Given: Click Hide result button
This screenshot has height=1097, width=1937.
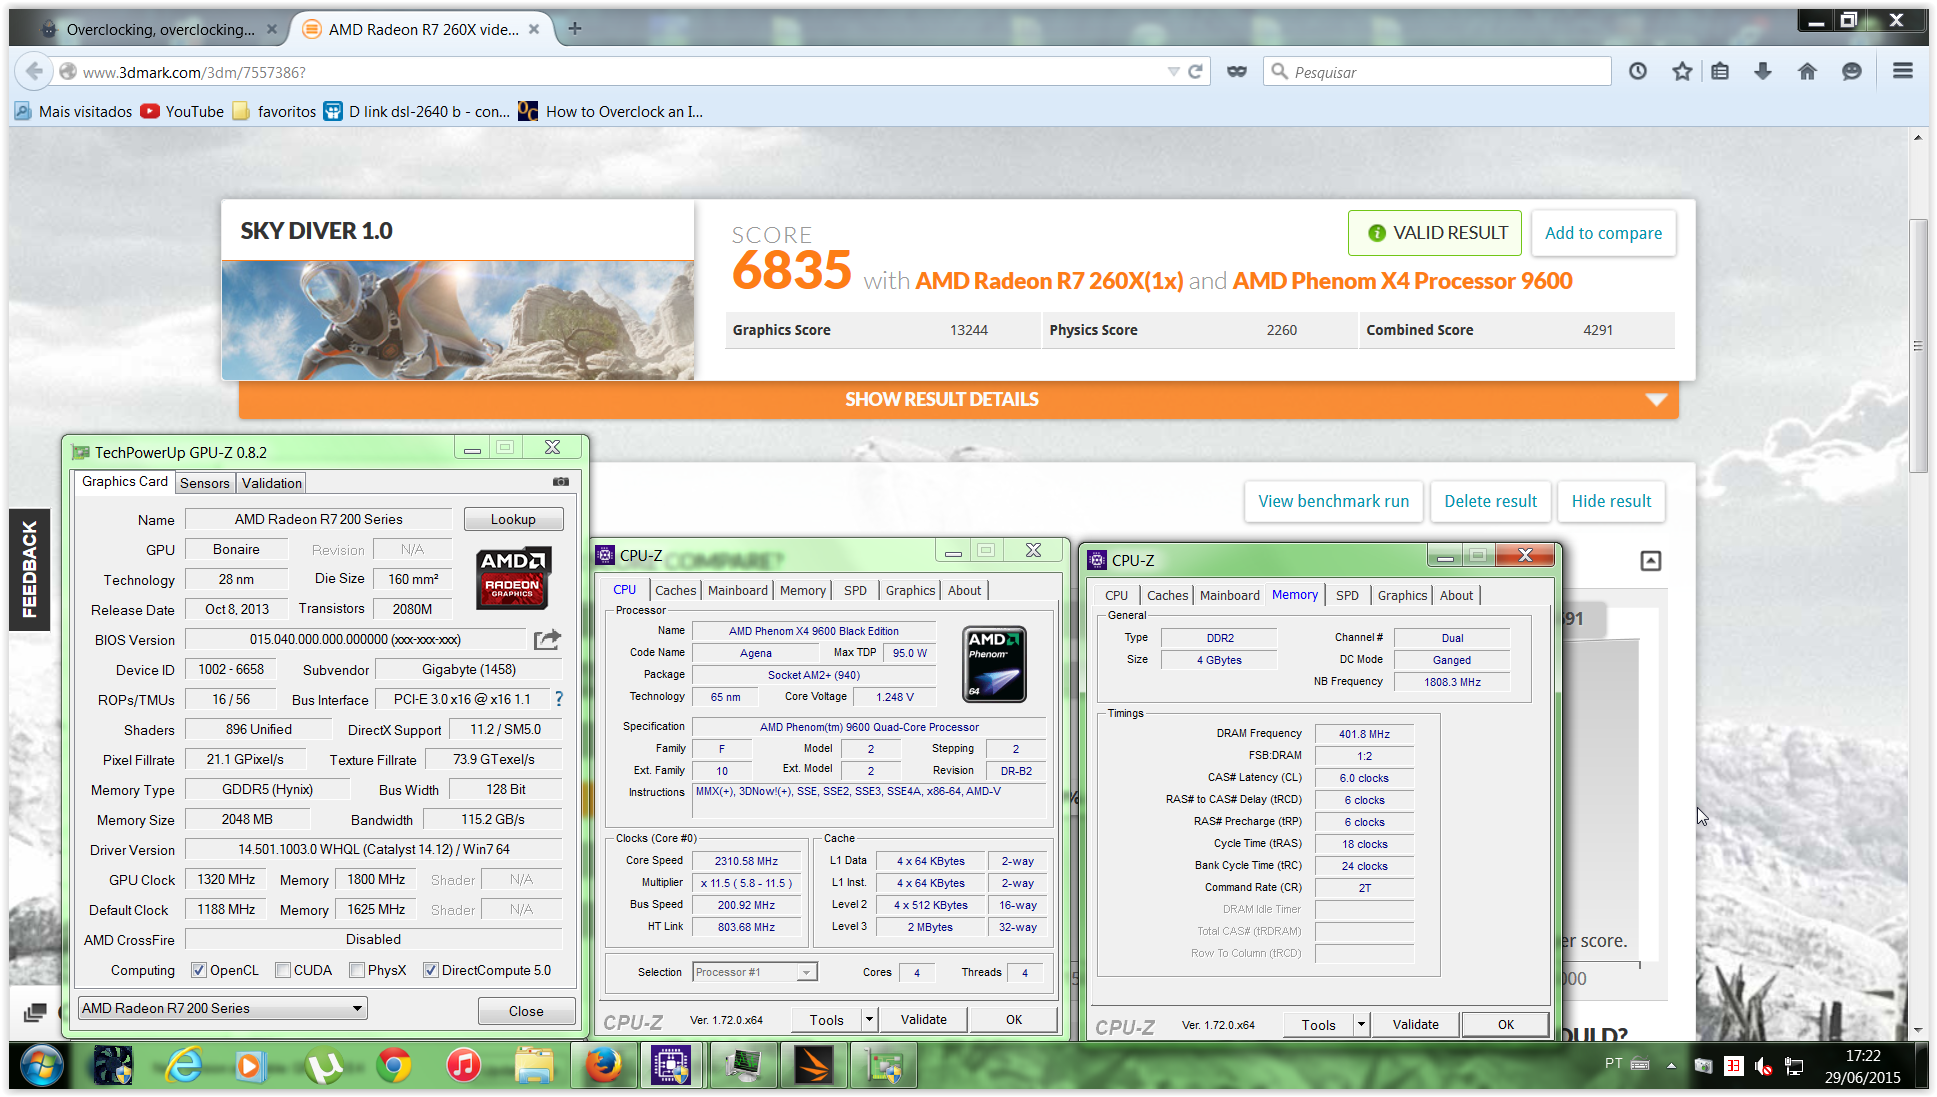Looking at the screenshot, I should [1611, 501].
